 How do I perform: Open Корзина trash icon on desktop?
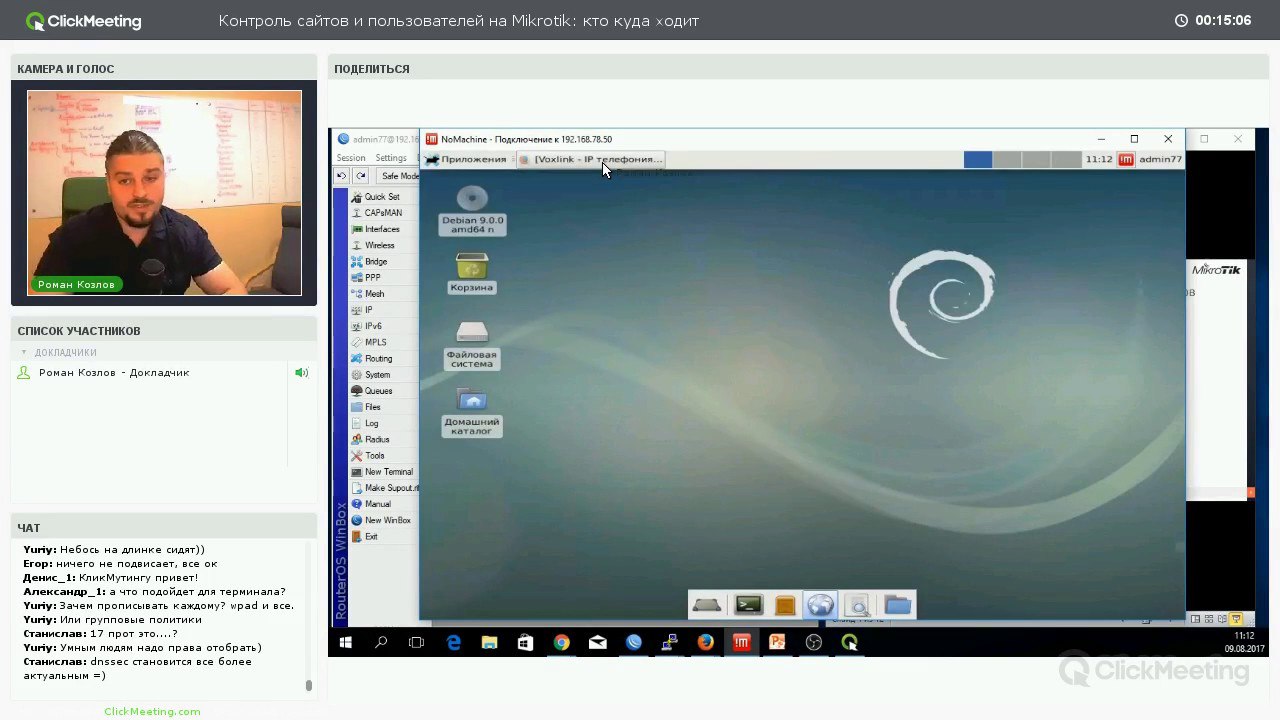[472, 273]
